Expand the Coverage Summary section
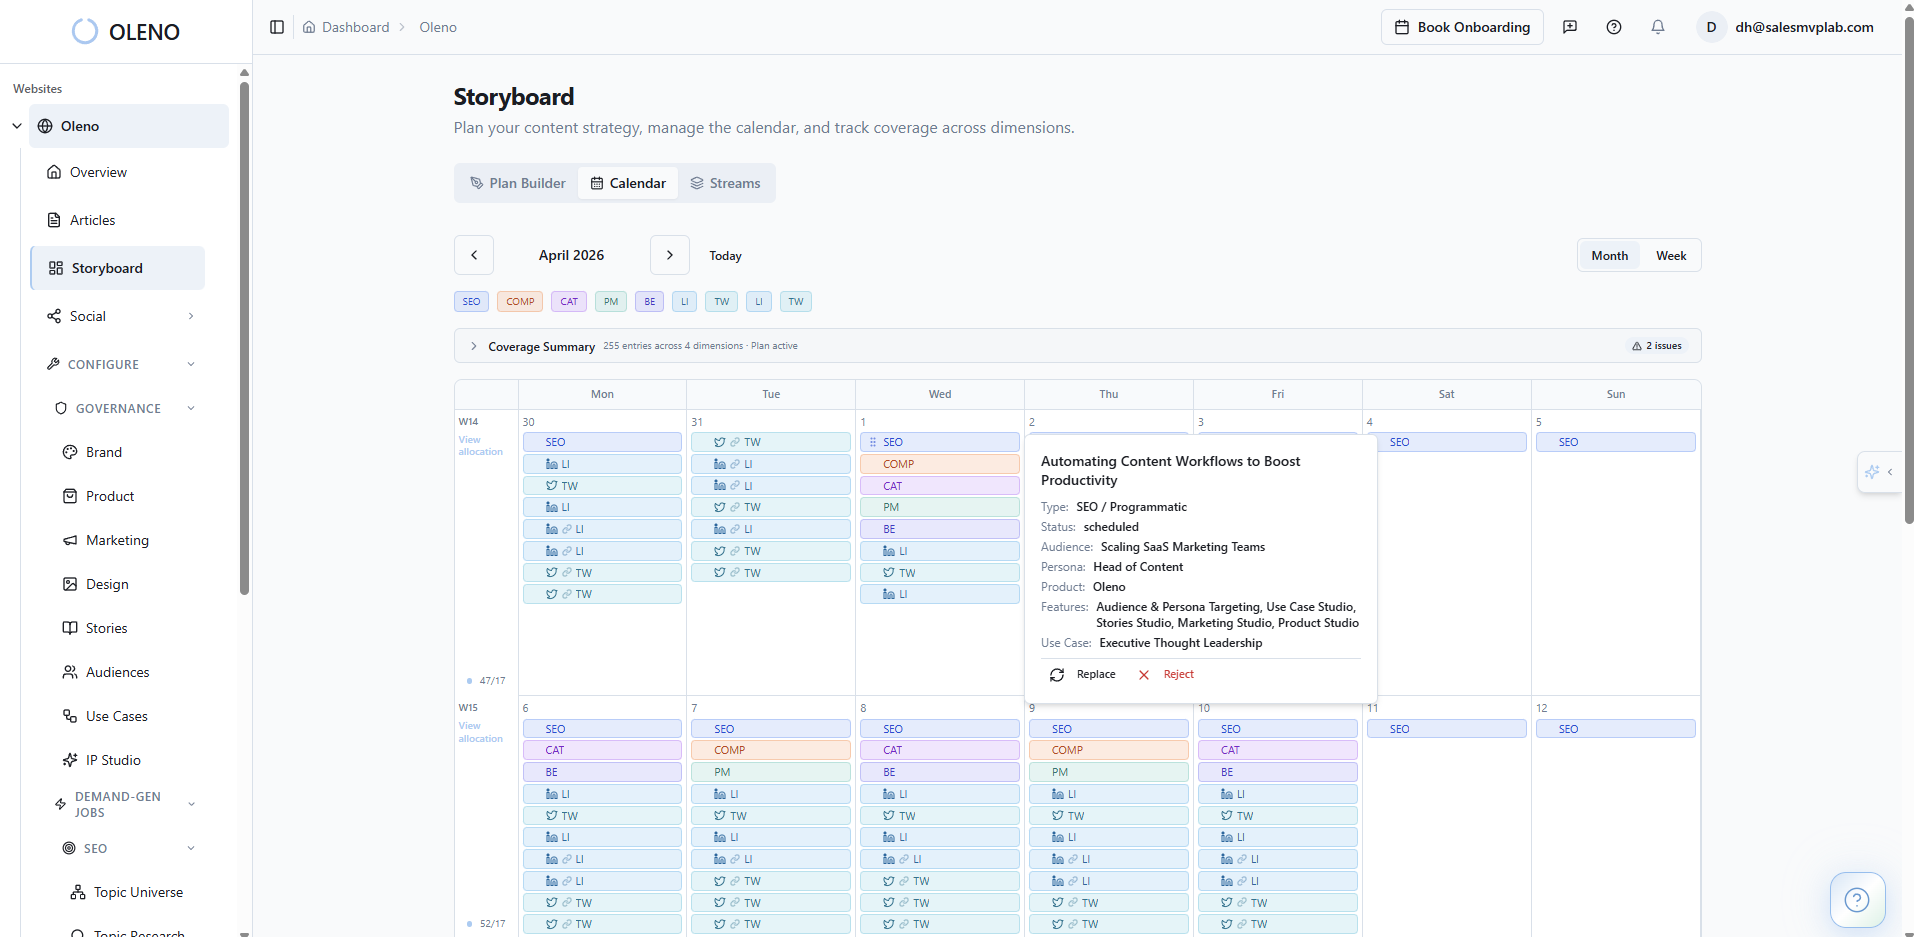This screenshot has width=1914, height=937. point(474,346)
